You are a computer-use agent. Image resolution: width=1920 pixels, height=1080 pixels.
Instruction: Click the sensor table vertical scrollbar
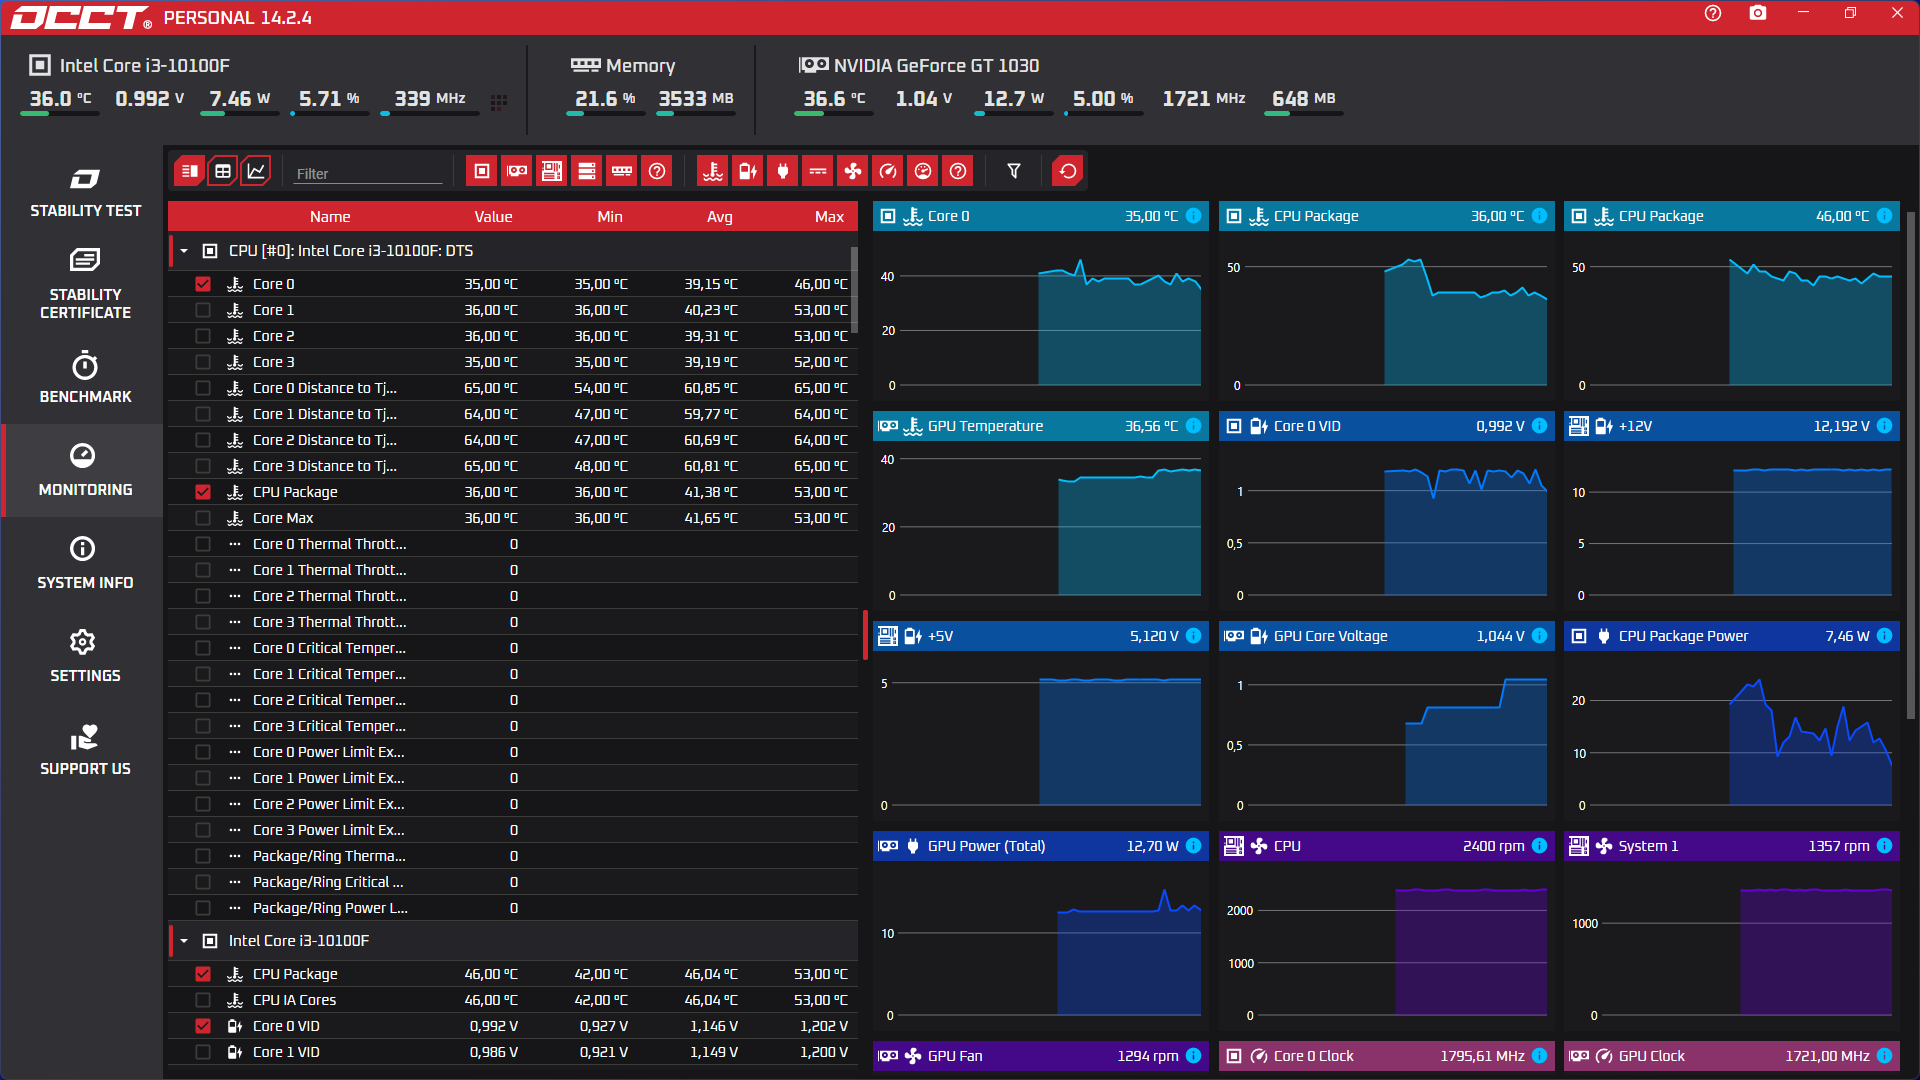[x=854, y=290]
